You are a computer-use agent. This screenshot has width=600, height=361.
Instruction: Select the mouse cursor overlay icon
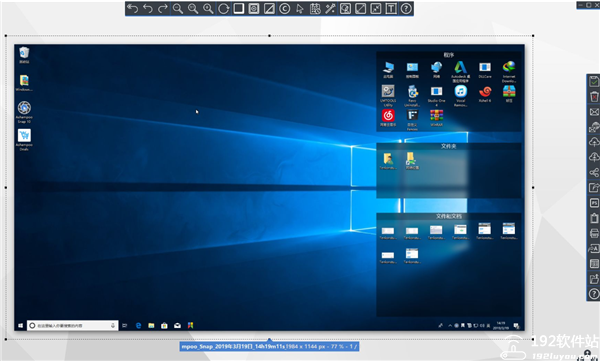click(300, 8)
